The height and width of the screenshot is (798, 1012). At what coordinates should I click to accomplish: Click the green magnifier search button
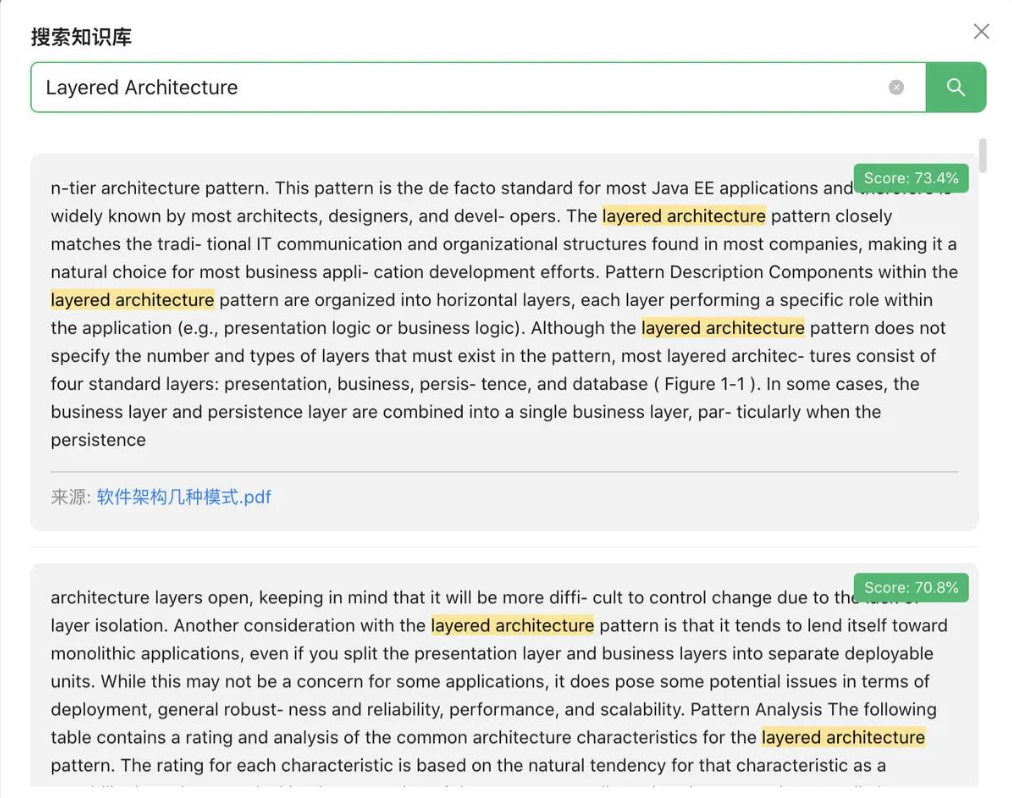(x=955, y=87)
